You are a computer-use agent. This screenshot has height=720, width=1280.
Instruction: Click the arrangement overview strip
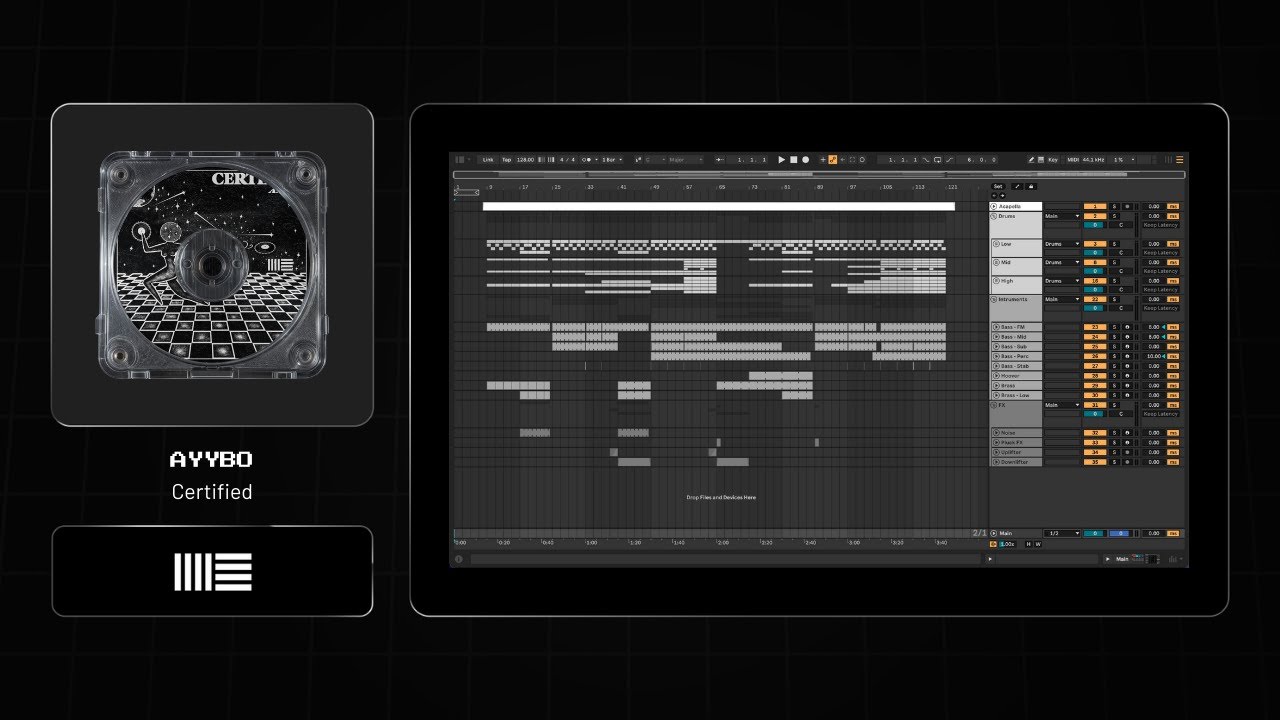(x=819, y=174)
